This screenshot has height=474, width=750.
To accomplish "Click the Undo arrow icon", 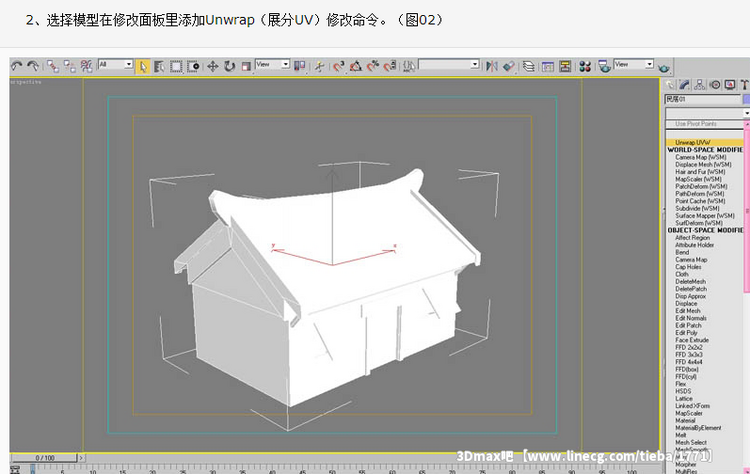I will (17, 66).
